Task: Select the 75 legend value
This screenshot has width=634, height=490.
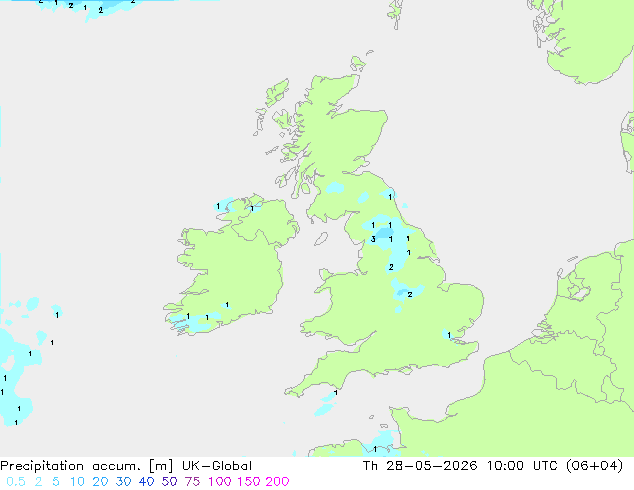Action: click(192, 482)
